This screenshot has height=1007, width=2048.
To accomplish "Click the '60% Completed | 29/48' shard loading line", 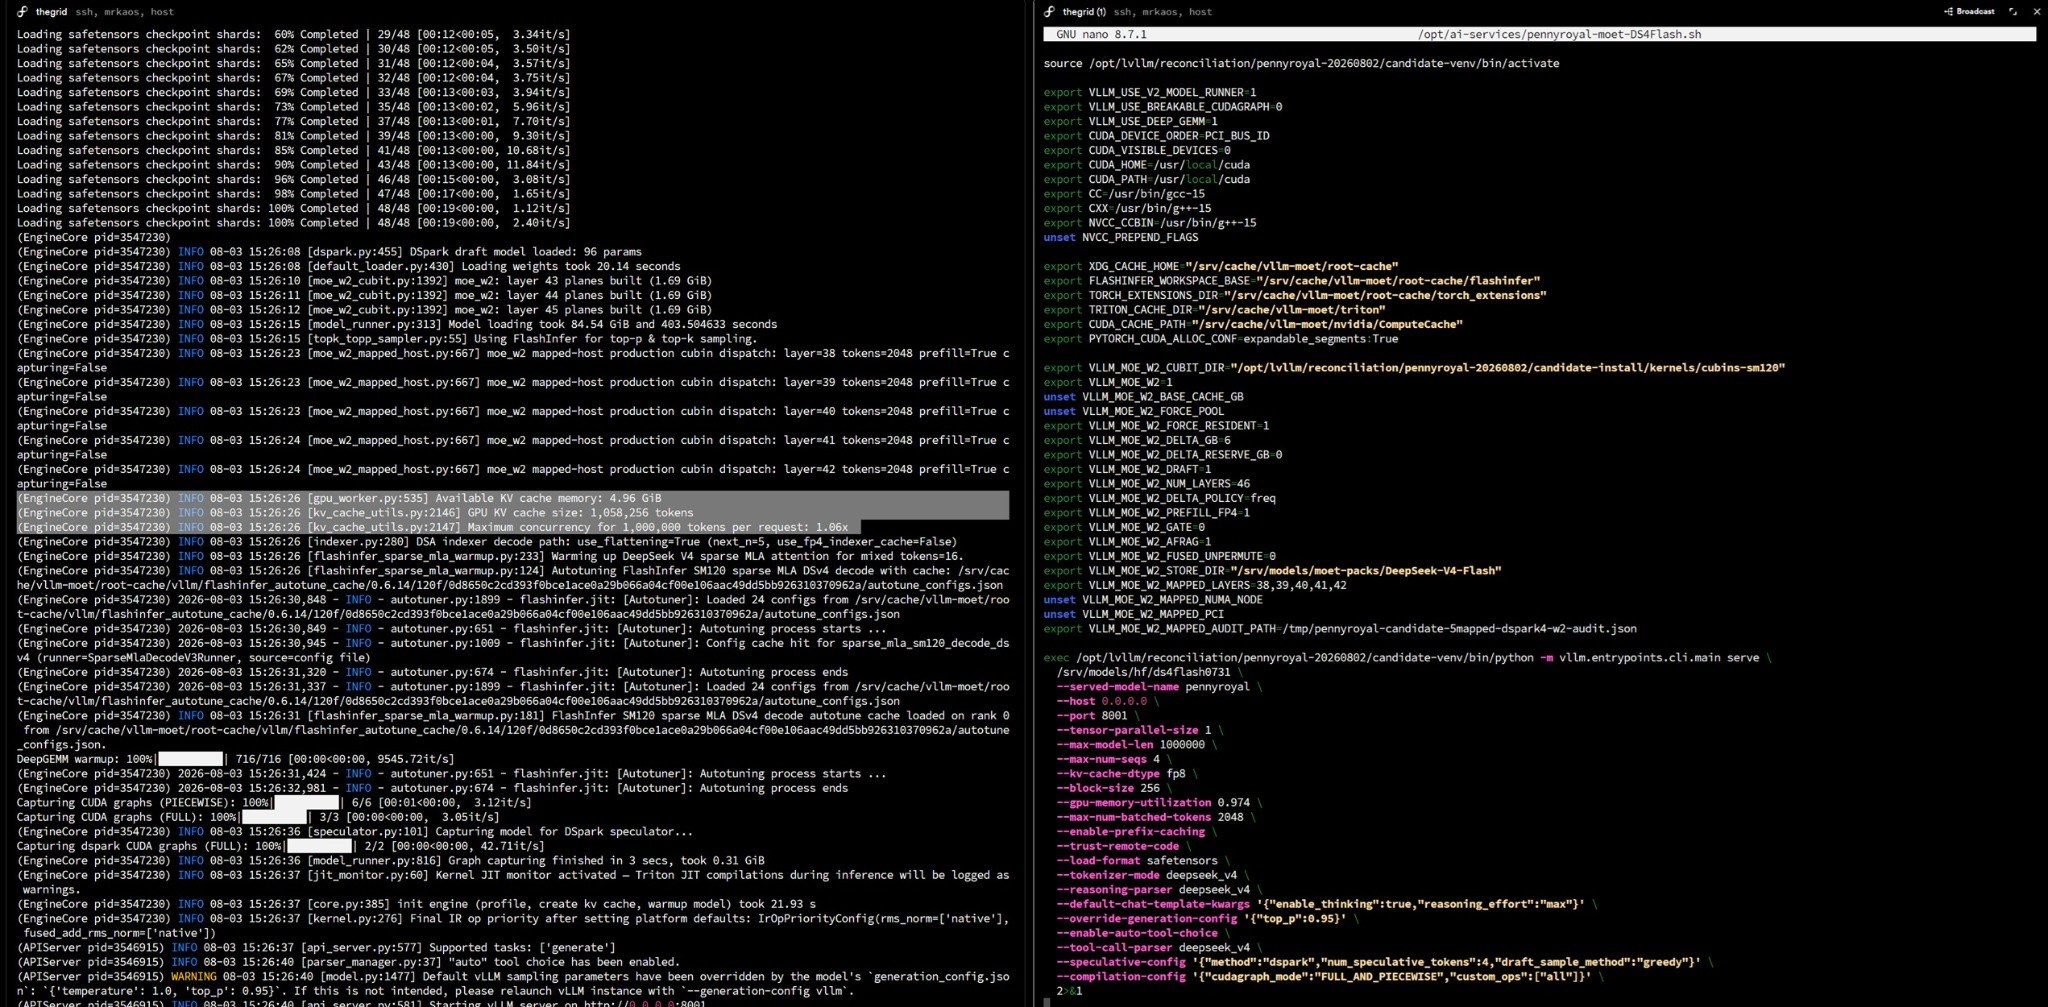I will tap(293, 34).
